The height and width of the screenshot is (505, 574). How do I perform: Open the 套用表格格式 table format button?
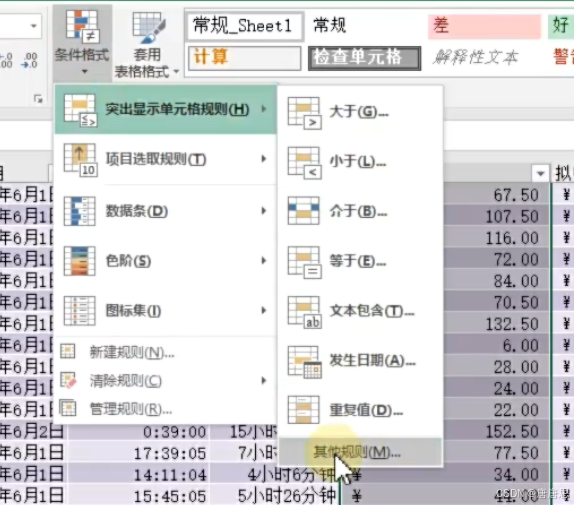coord(147,45)
